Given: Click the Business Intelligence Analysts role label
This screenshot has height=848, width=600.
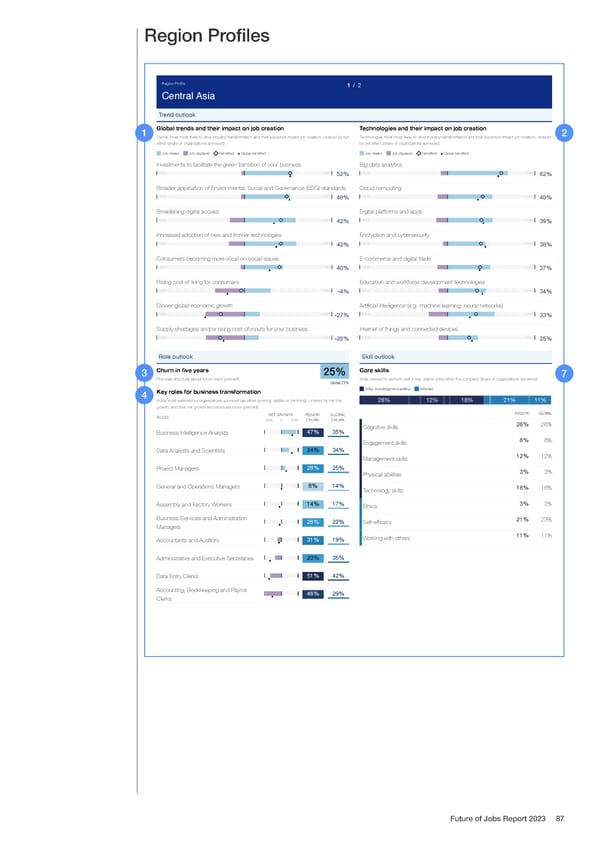Looking at the screenshot, I should pyautogui.click(x=198, y=432).
